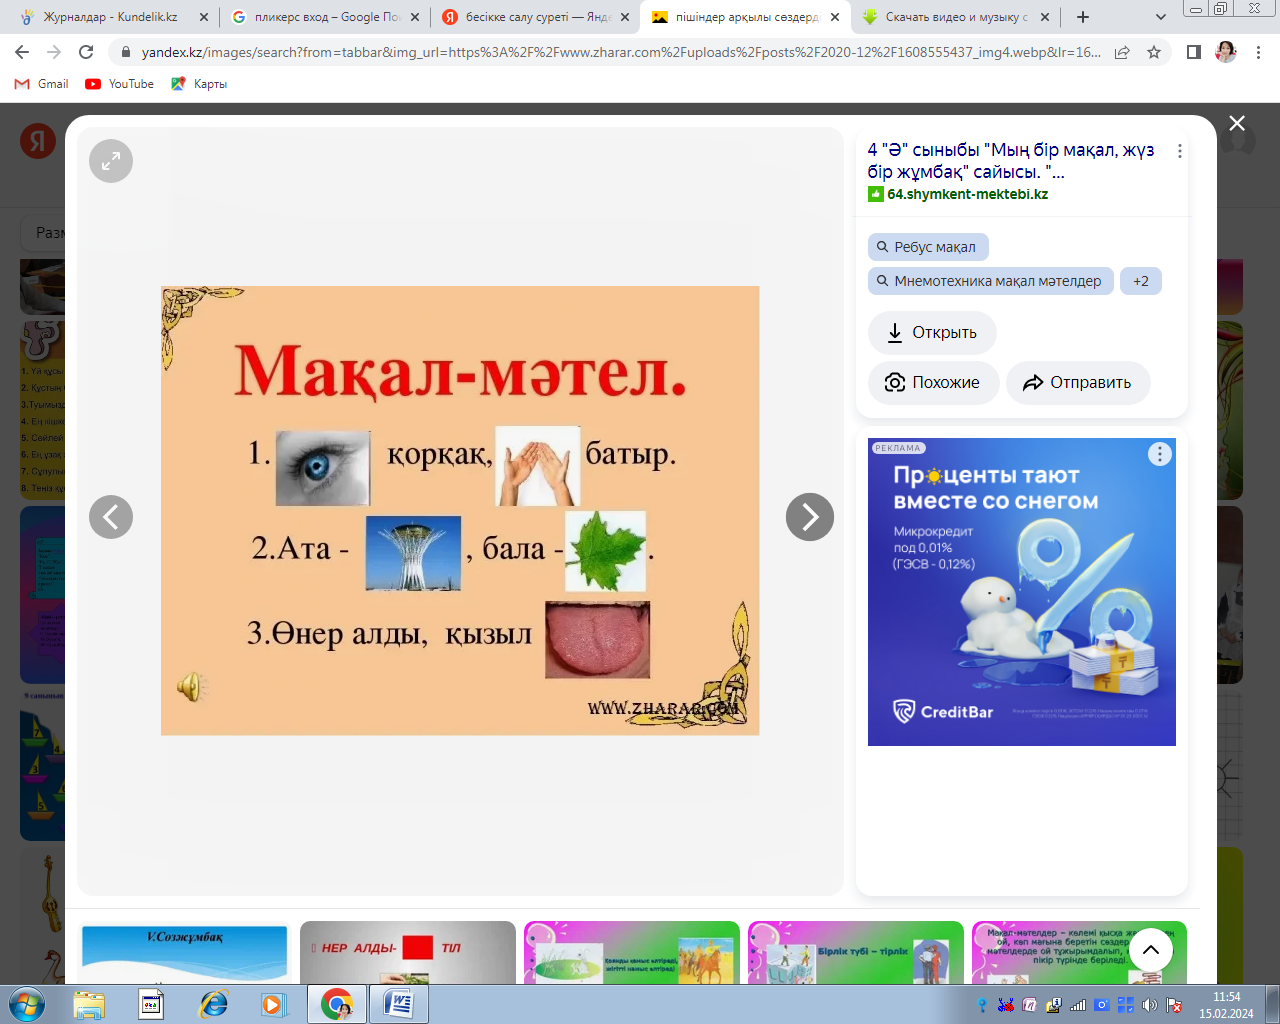
Task: Close the пликерс вход Google tab
Action: 415,17
